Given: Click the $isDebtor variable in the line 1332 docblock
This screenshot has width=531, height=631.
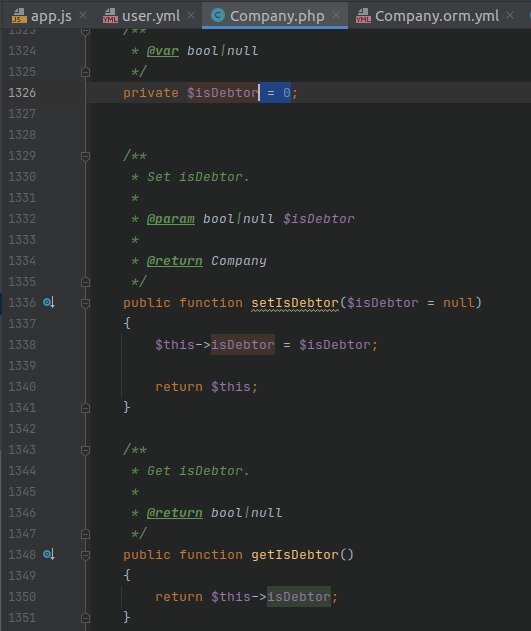Looking at the screenshot, I should tap(319, 219).
